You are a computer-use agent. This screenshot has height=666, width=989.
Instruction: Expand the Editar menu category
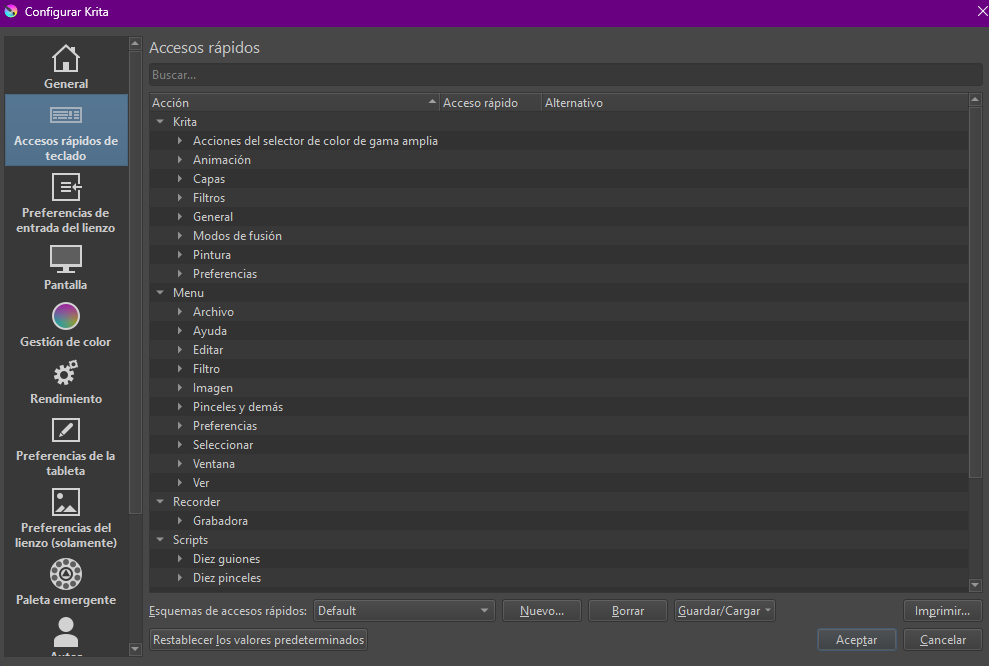click(x=180, y=349)
